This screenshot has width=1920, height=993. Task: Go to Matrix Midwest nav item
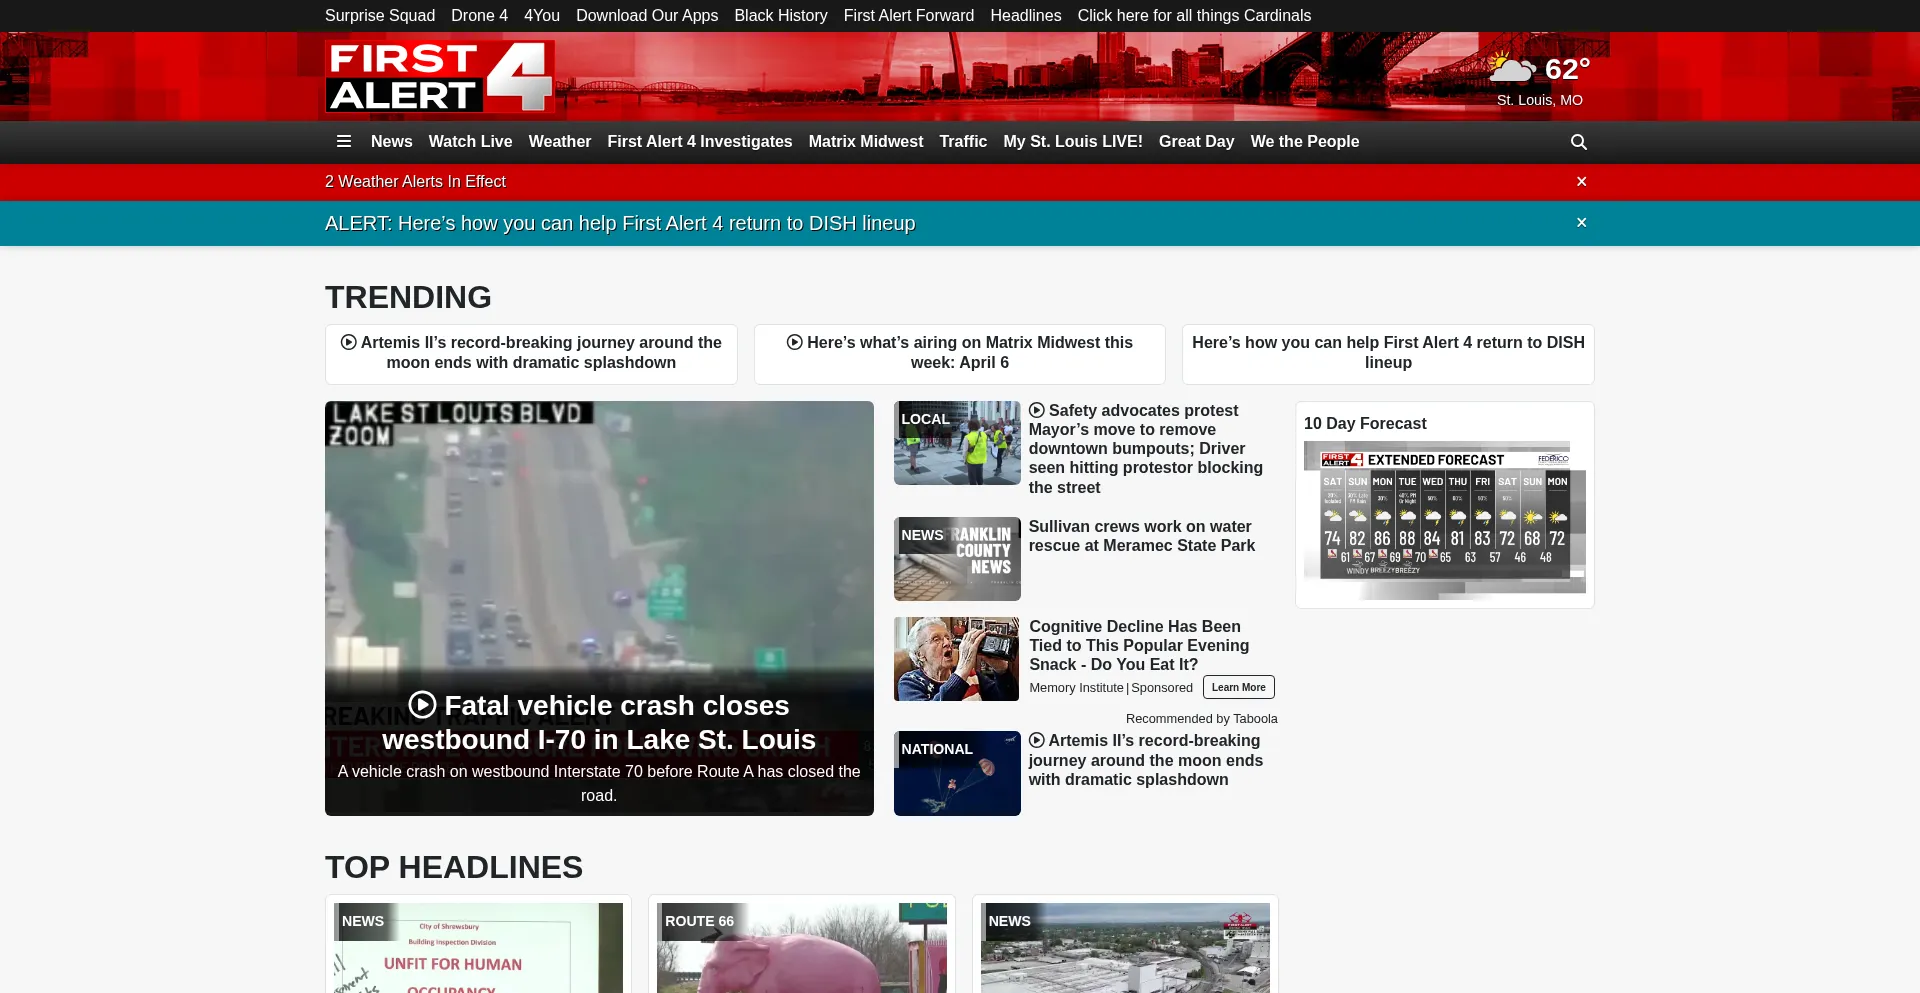[x=866, y=142]
